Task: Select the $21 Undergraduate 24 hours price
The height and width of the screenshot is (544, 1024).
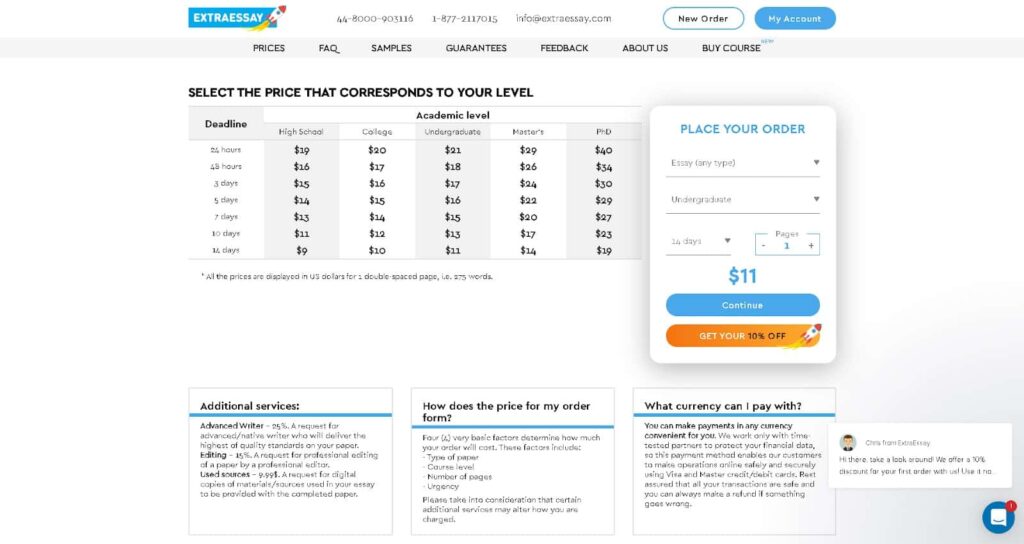Action: [453, 150]
